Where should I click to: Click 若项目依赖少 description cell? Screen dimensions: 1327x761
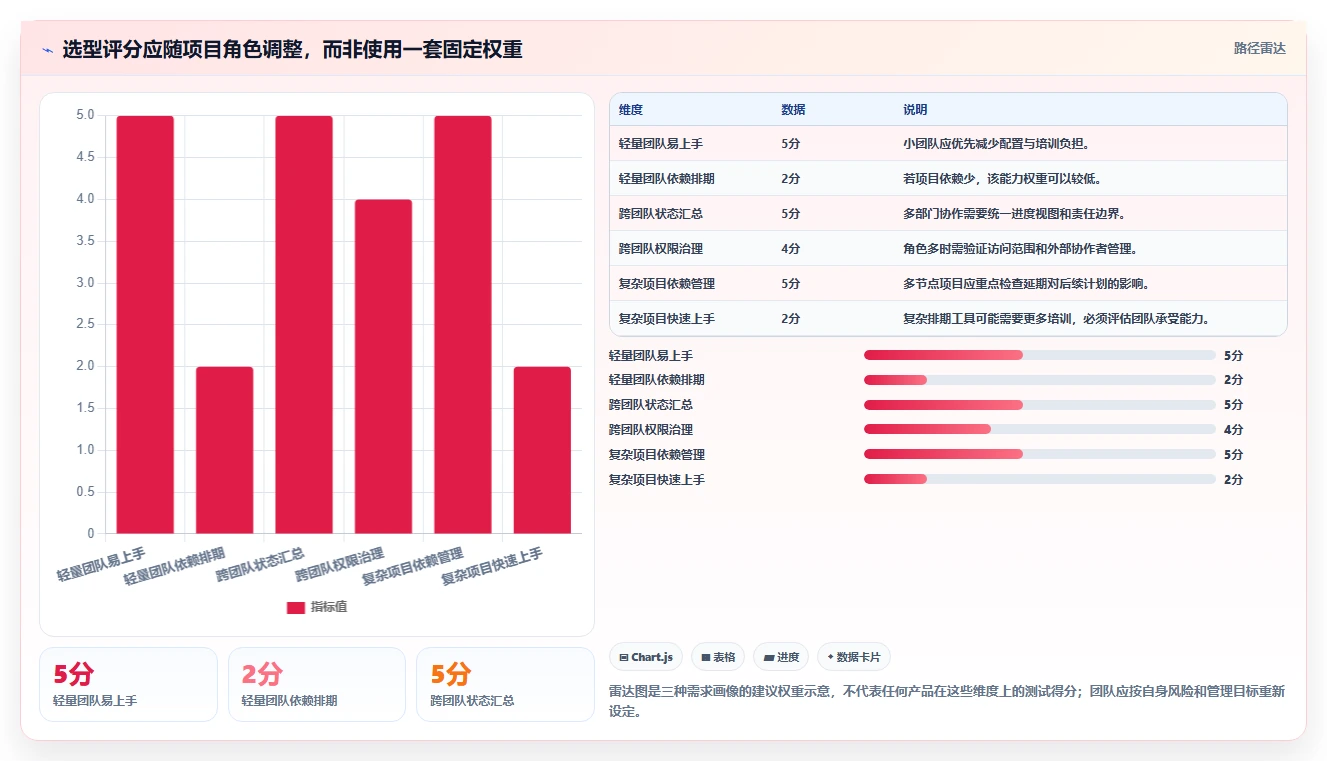point(1002,179)
